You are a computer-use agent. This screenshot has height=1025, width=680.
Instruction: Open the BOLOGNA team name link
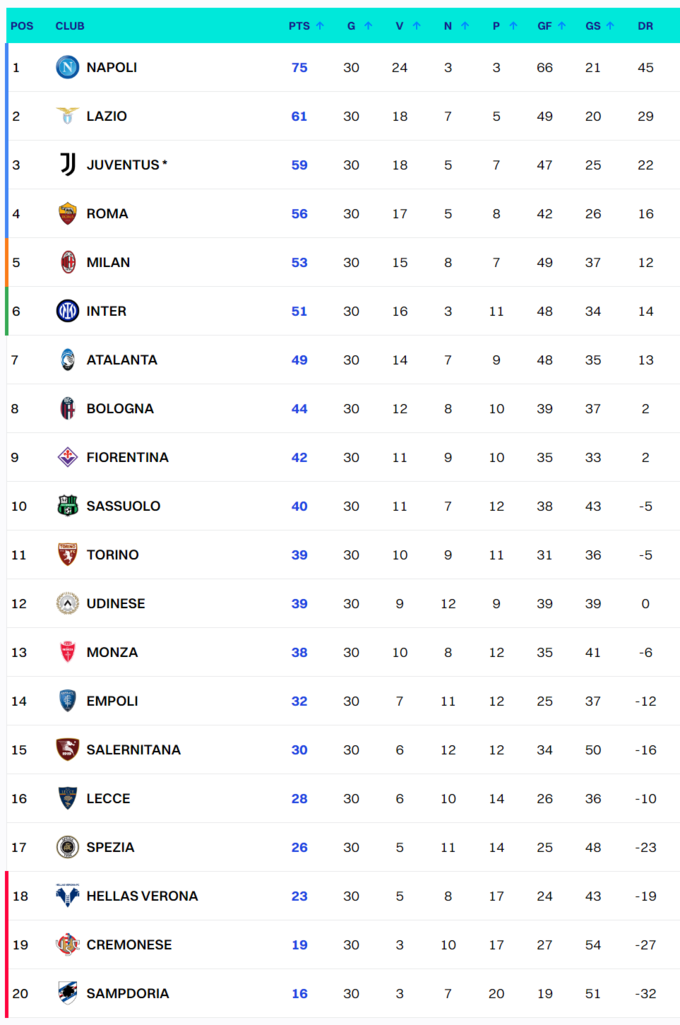120,408
